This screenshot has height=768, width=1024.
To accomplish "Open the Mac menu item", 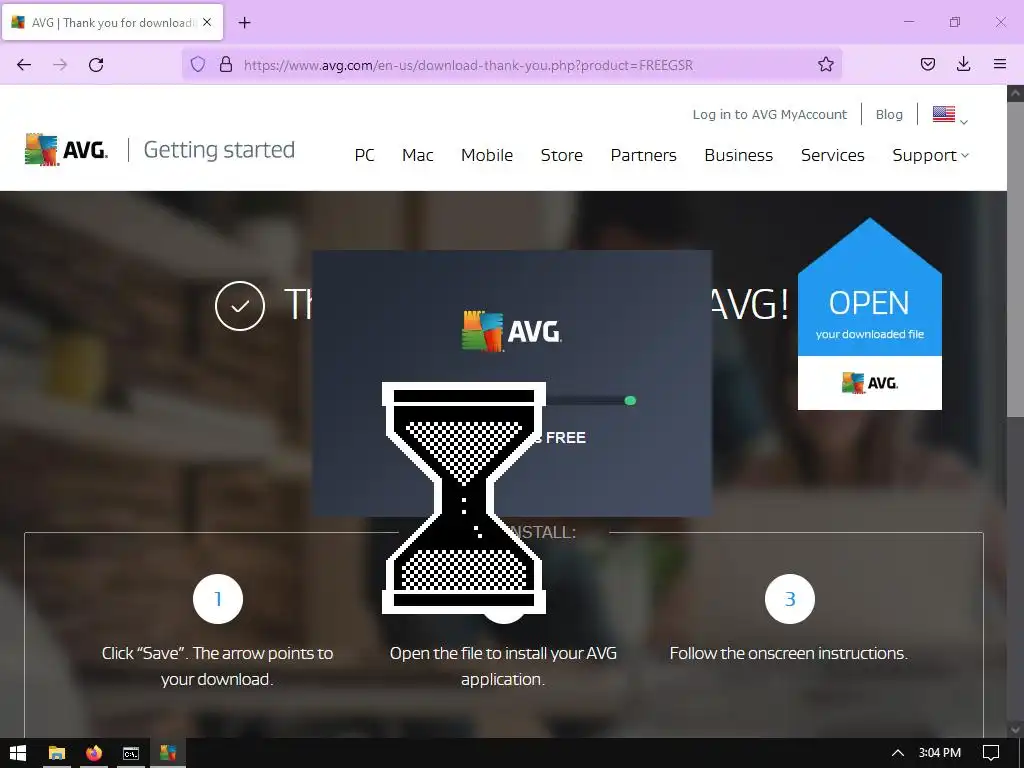I will coord(417,155).
